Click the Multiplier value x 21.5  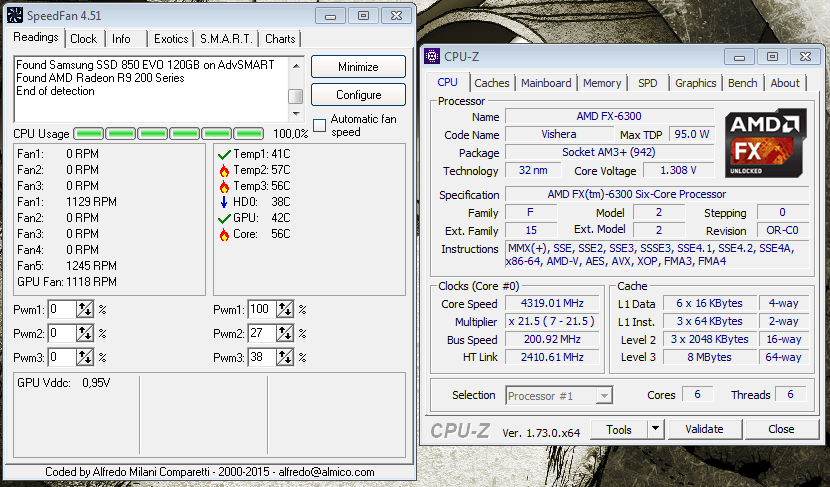click(552, 321)
